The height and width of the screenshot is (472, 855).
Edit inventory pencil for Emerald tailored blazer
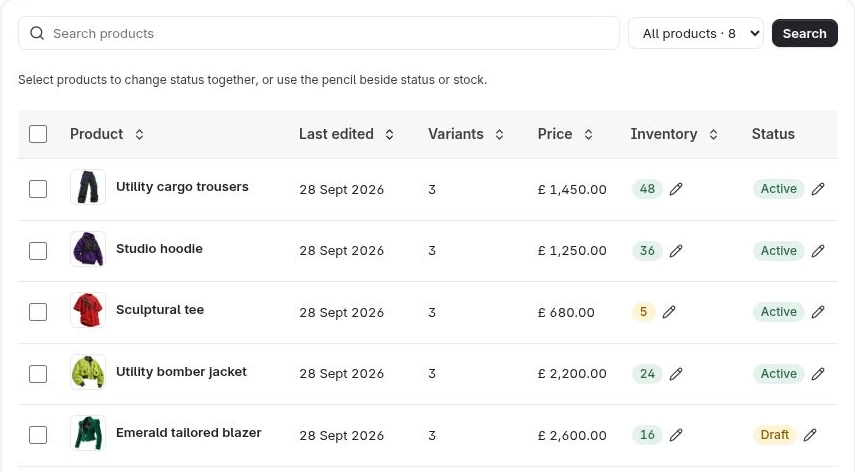pyautogui.click(x=676, y=435)
